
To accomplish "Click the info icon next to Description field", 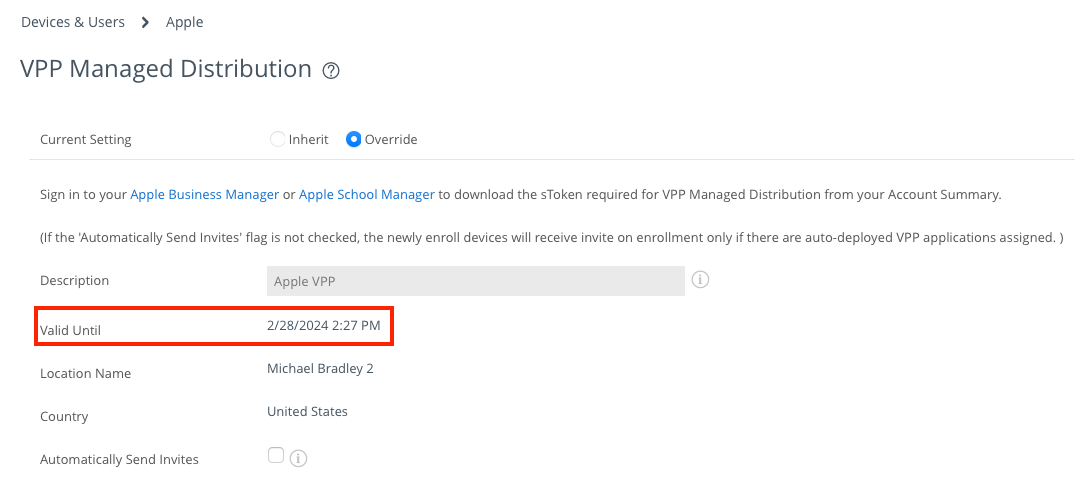I will coord(700,280).
